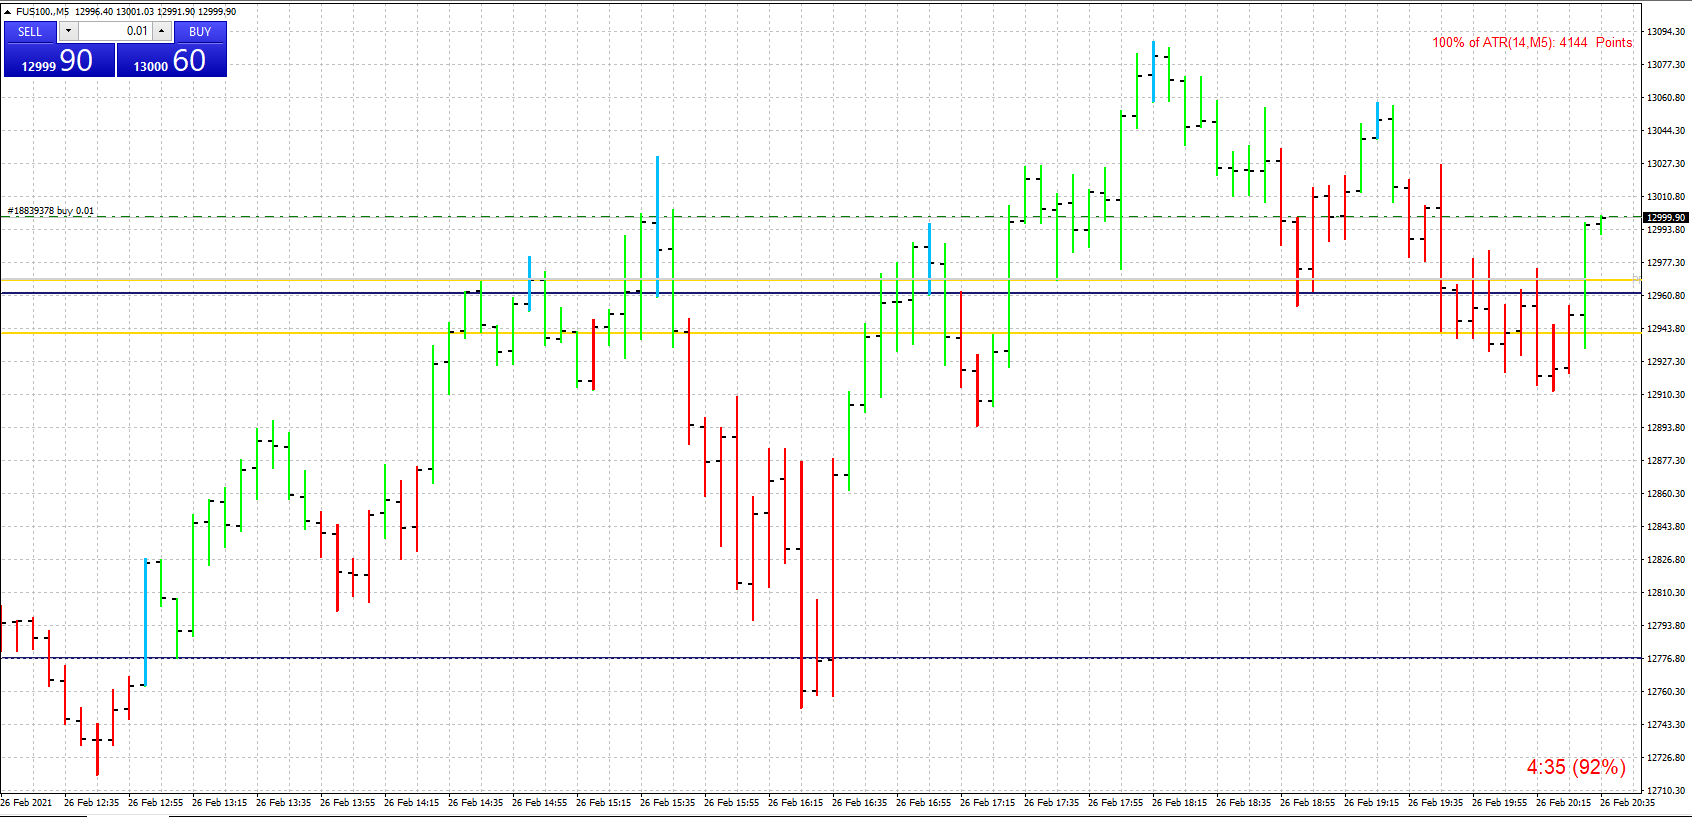This screenshot has width=1692, height=817.
Task: Click the 26 Feb 17:15 time label
Action: pos(988,803)
